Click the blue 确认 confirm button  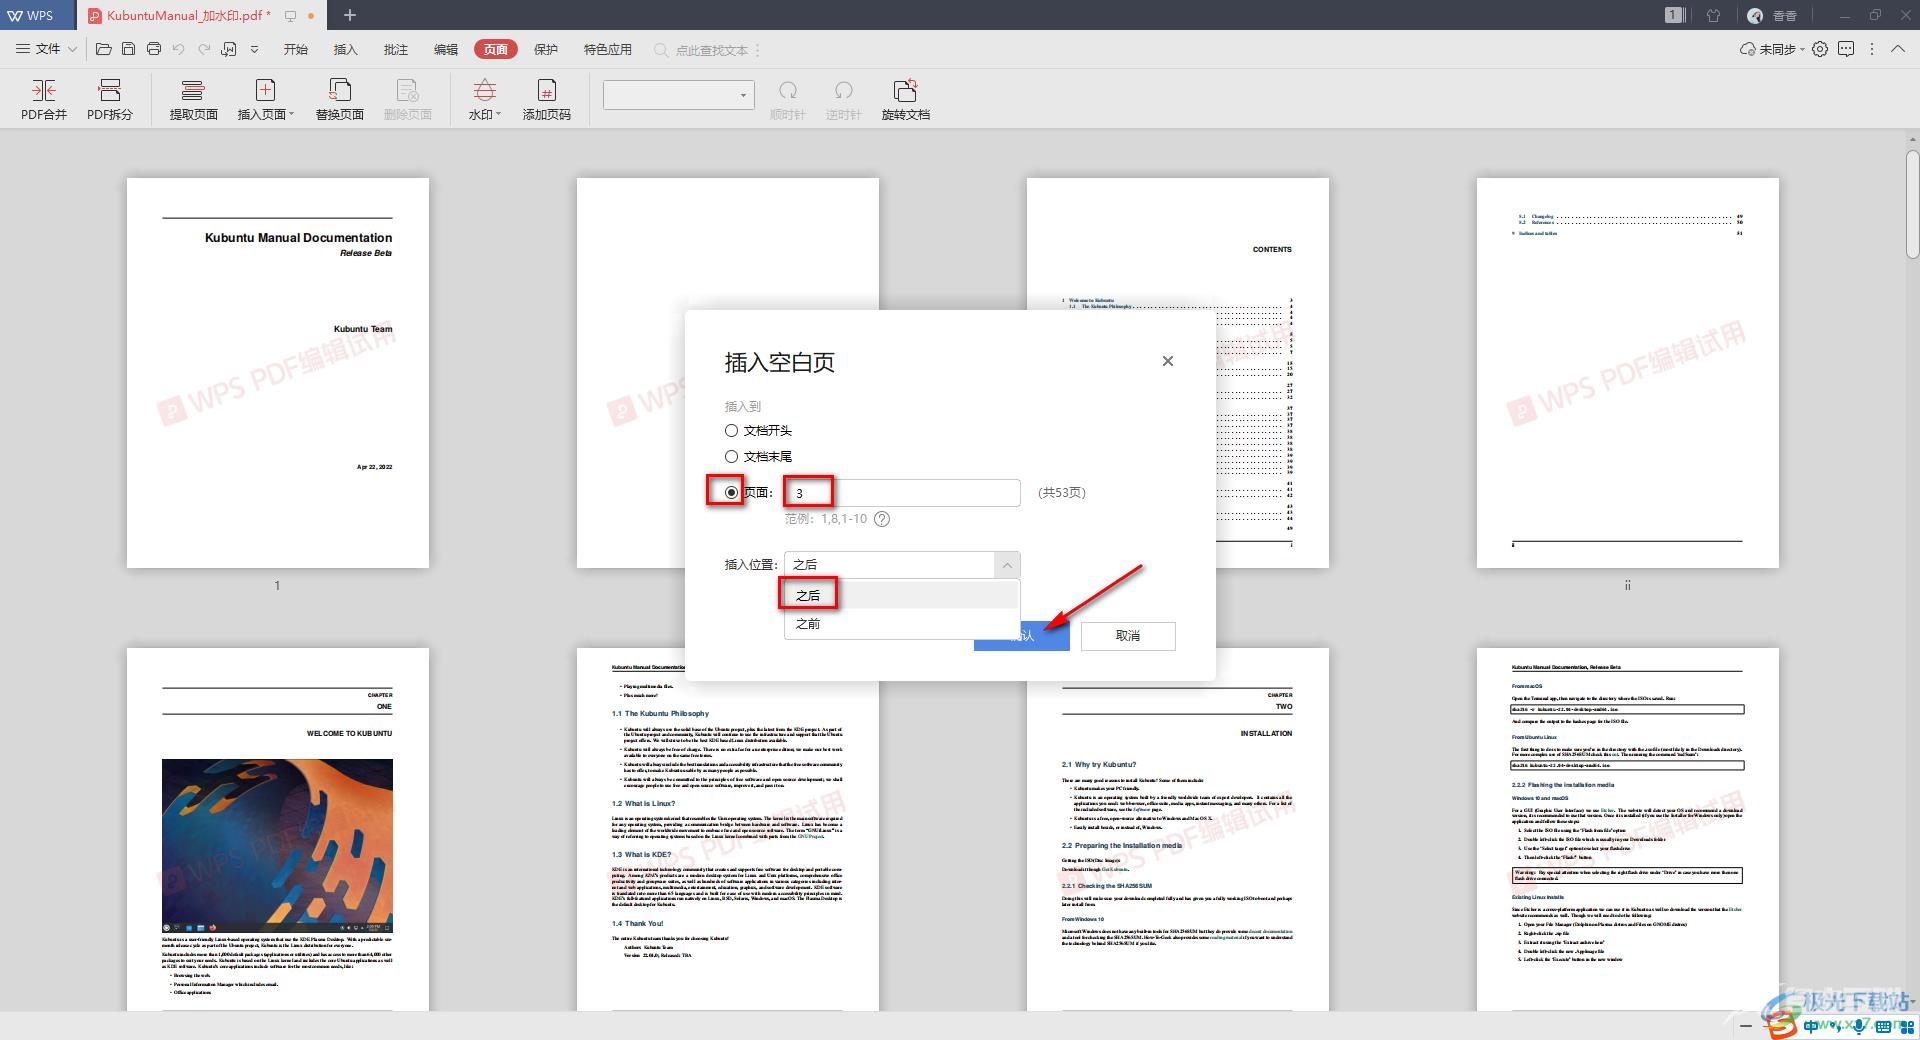click(x=1022, y=636)
